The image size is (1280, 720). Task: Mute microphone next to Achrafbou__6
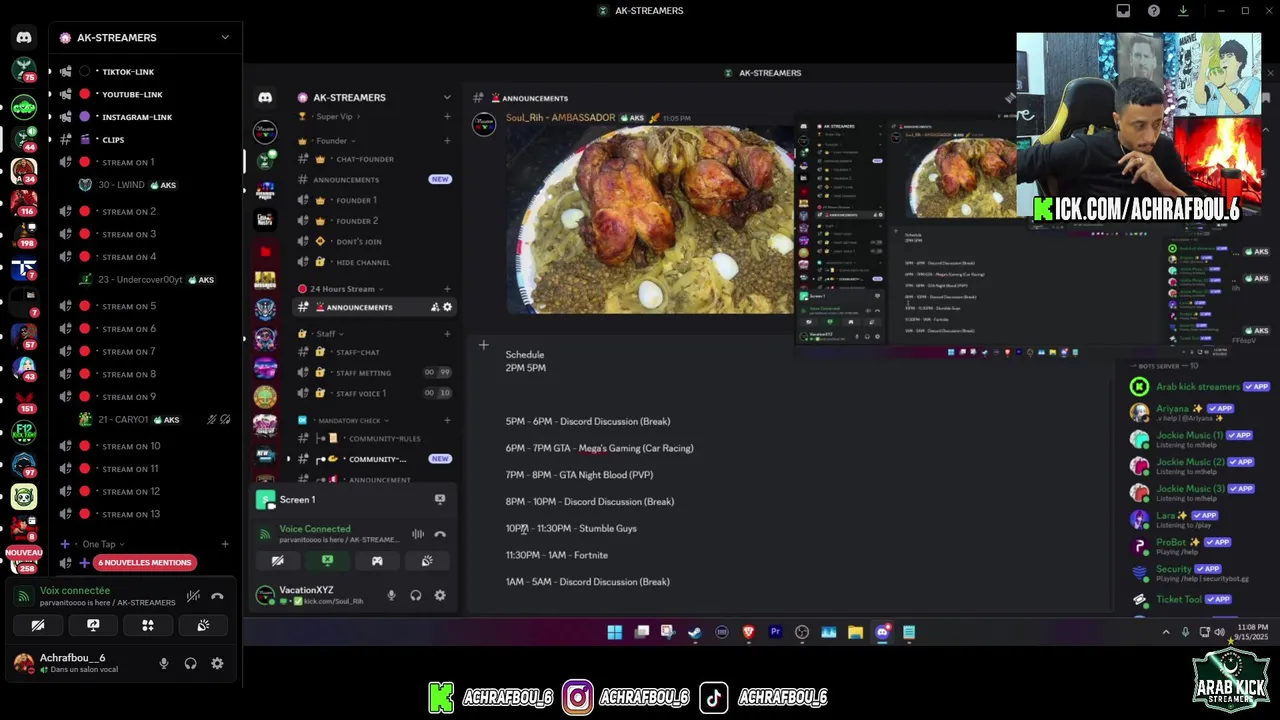pyautogui.click(x=164, y=663)
